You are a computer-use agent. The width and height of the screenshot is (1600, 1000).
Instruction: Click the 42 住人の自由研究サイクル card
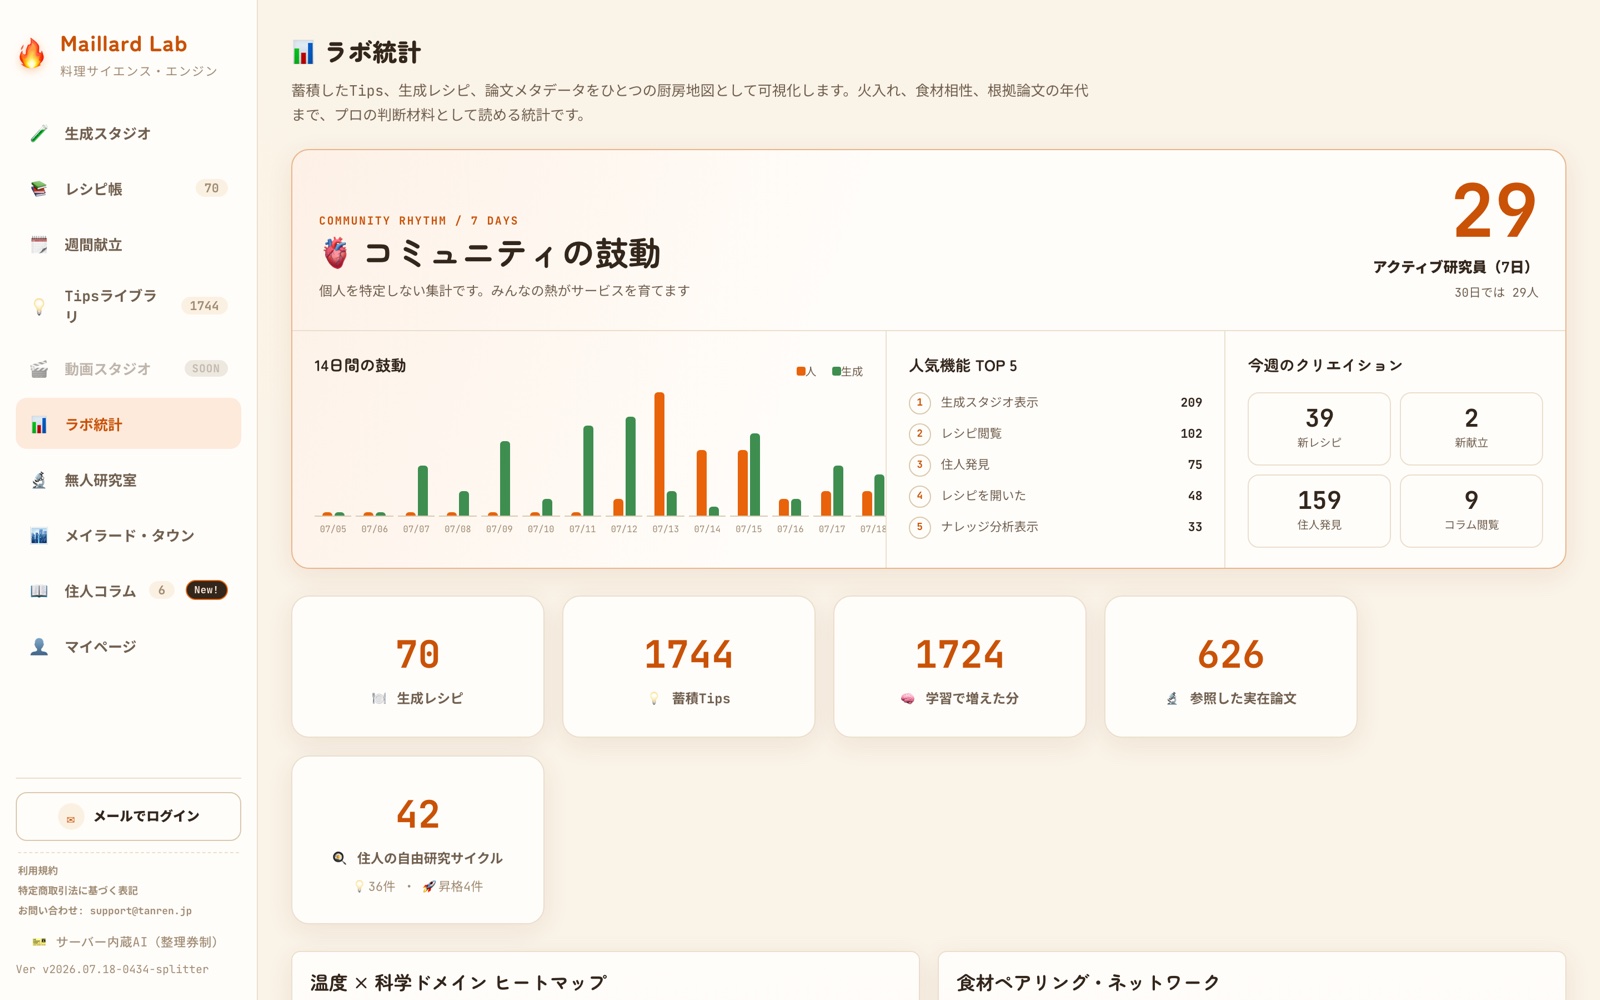pyautogui.click(x=418, y=840)
